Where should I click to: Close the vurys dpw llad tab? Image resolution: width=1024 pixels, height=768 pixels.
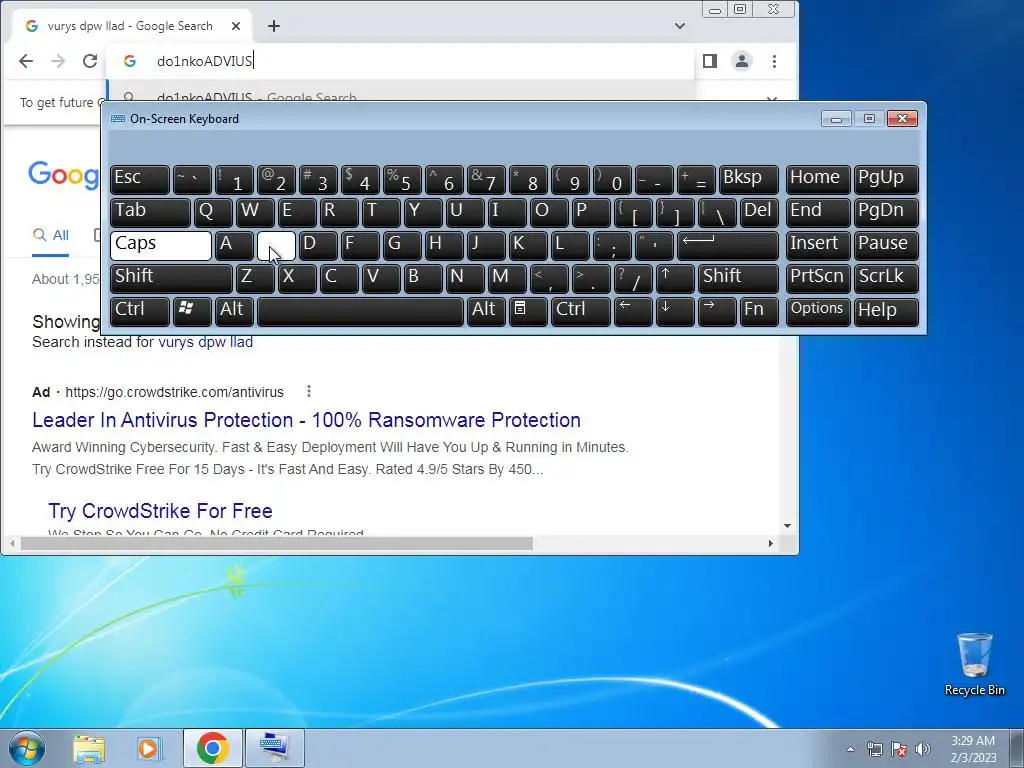236,26
